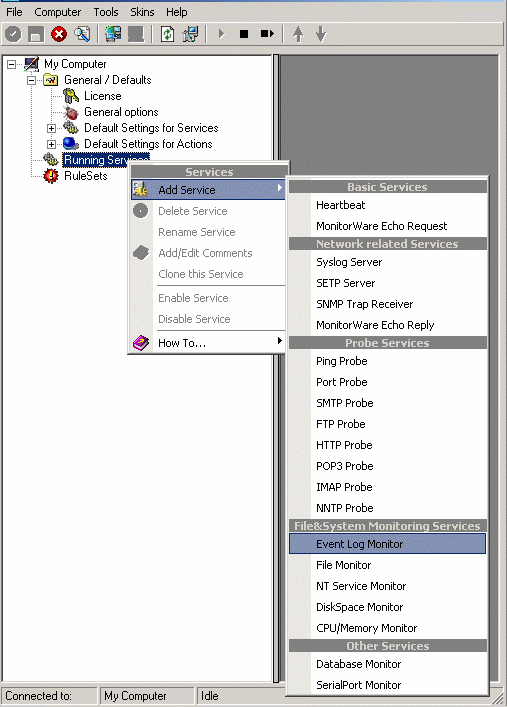
Task: Click the start service play button
Action: (221, 34)
